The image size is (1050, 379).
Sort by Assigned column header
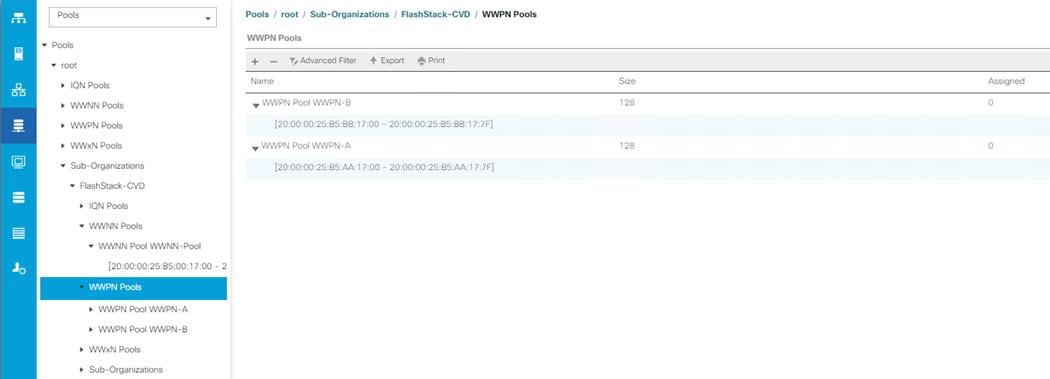click(x=1006, y=81)
